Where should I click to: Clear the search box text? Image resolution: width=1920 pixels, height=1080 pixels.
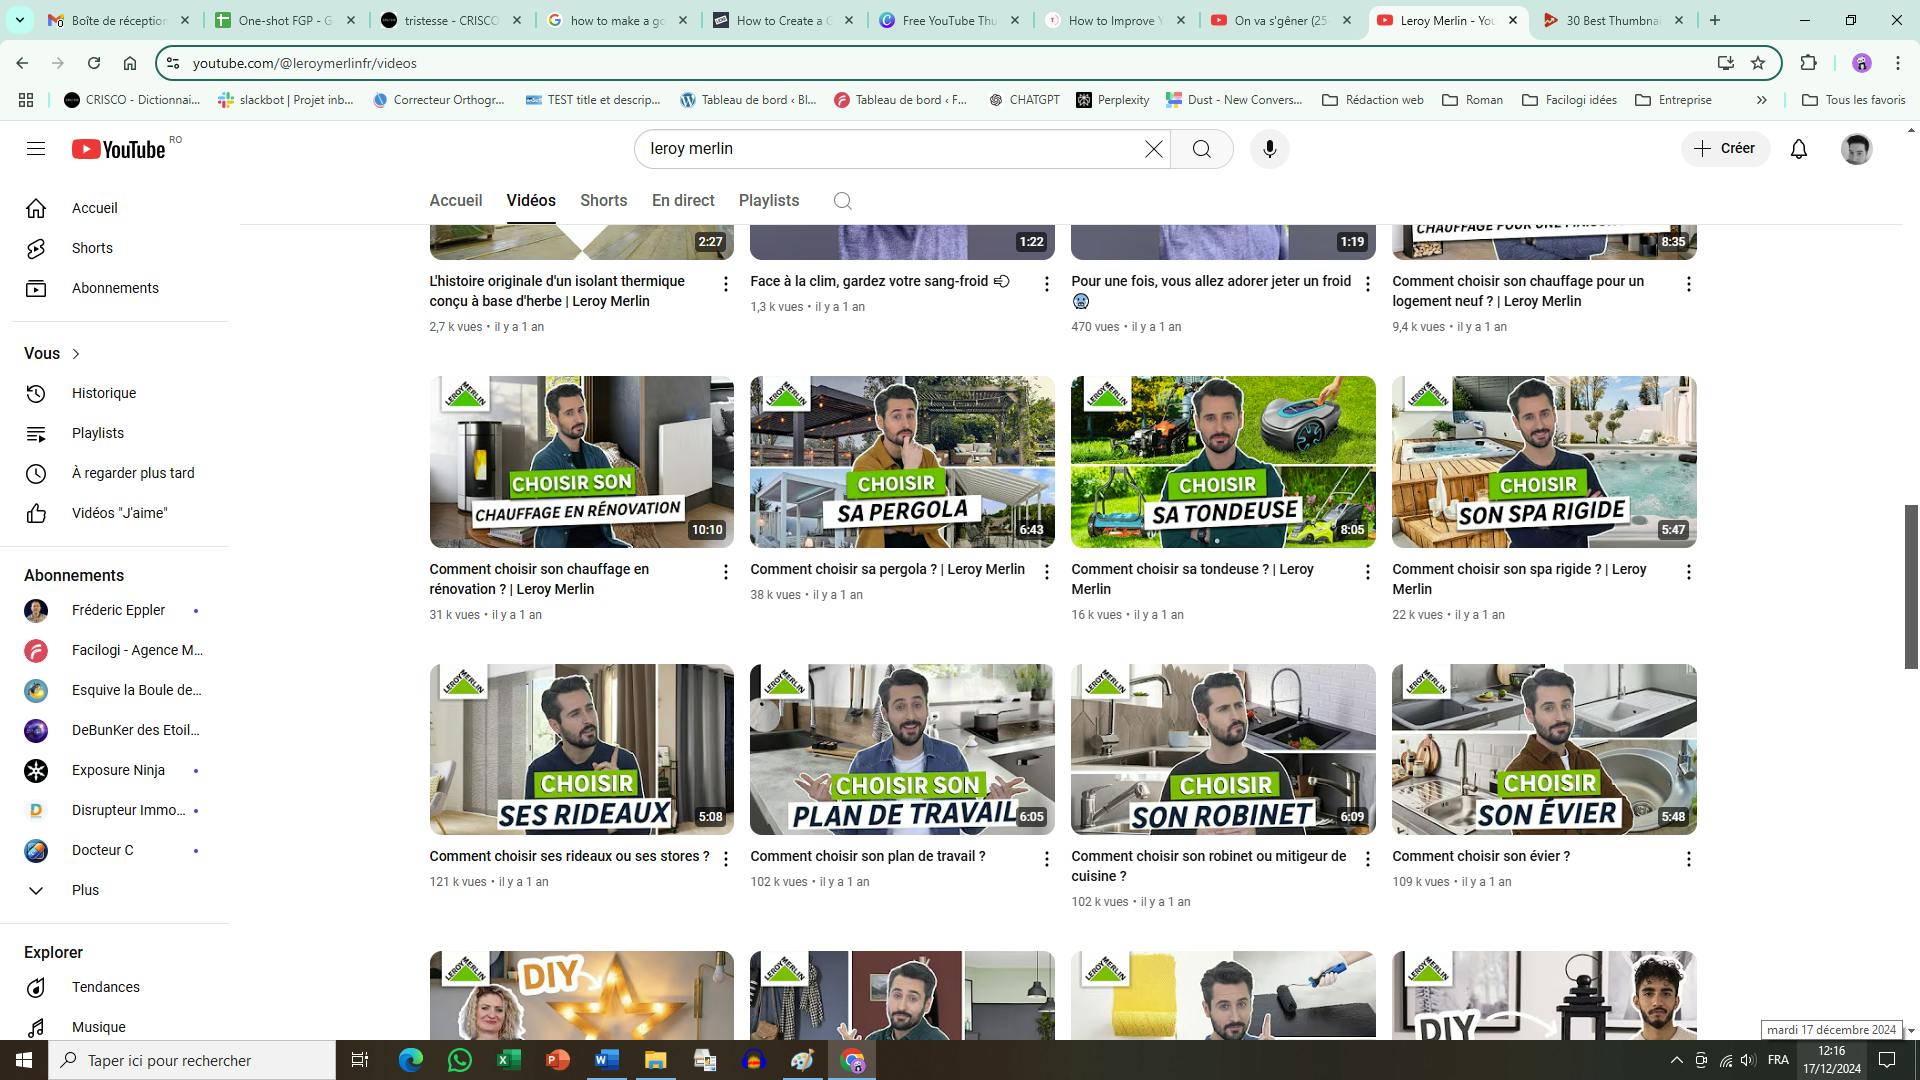coord(1153,149)
